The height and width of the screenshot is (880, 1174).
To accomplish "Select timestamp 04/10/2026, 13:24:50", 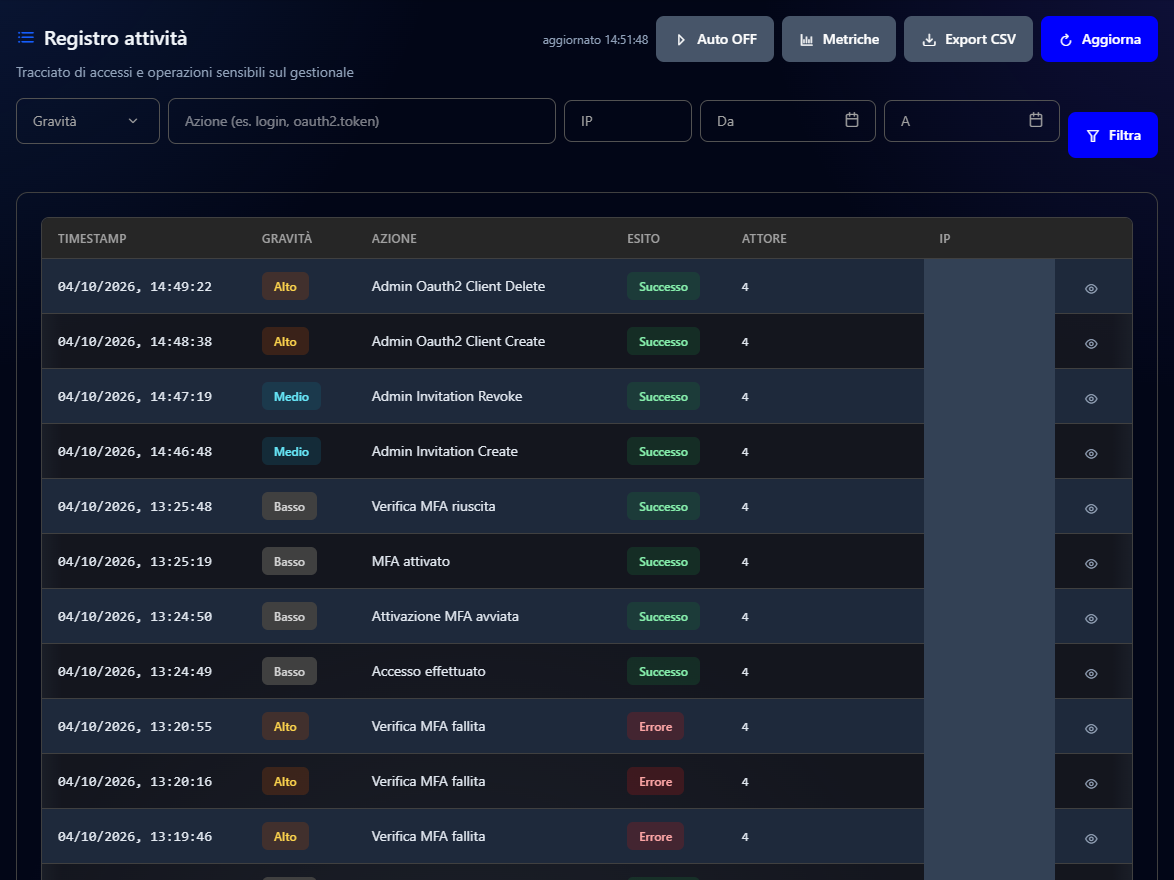I will [135, 616].
